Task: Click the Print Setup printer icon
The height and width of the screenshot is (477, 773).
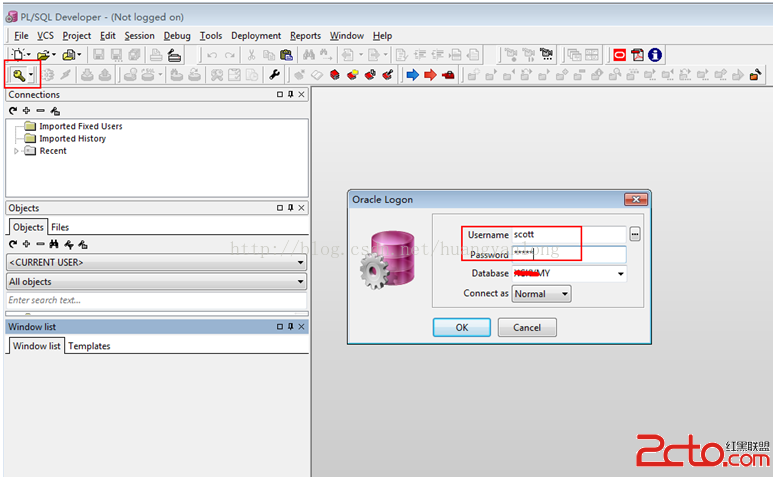Action: pos(174,55)
